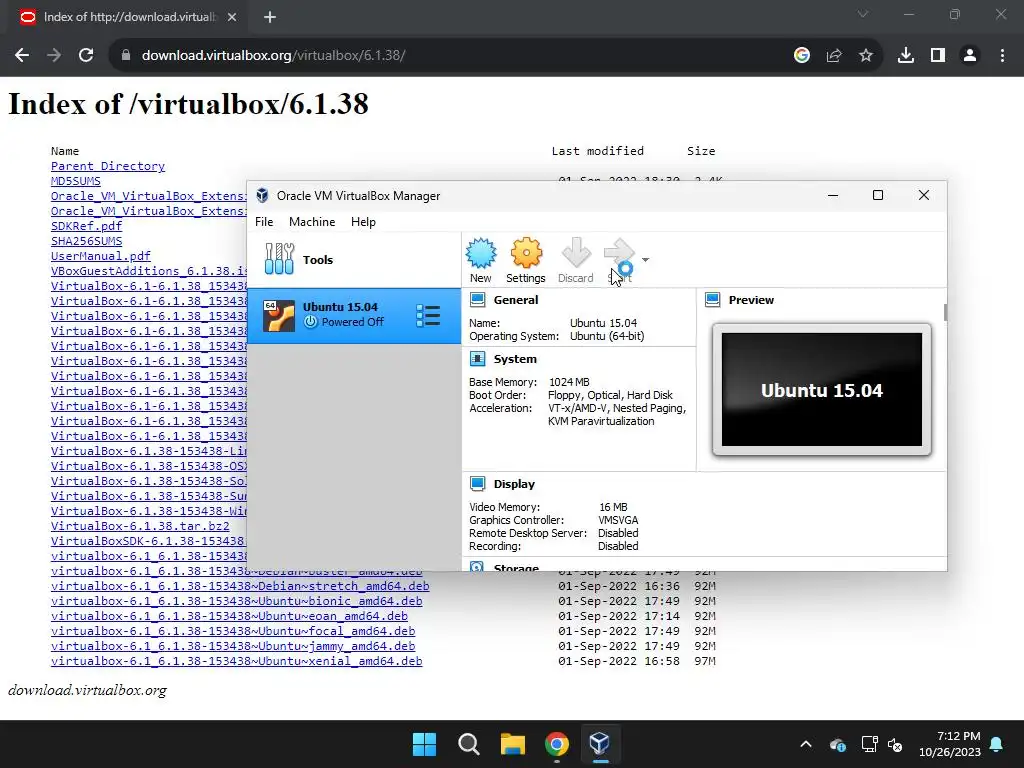
Task: Open a new Chrome tab
Action: [x=270, y=18]
